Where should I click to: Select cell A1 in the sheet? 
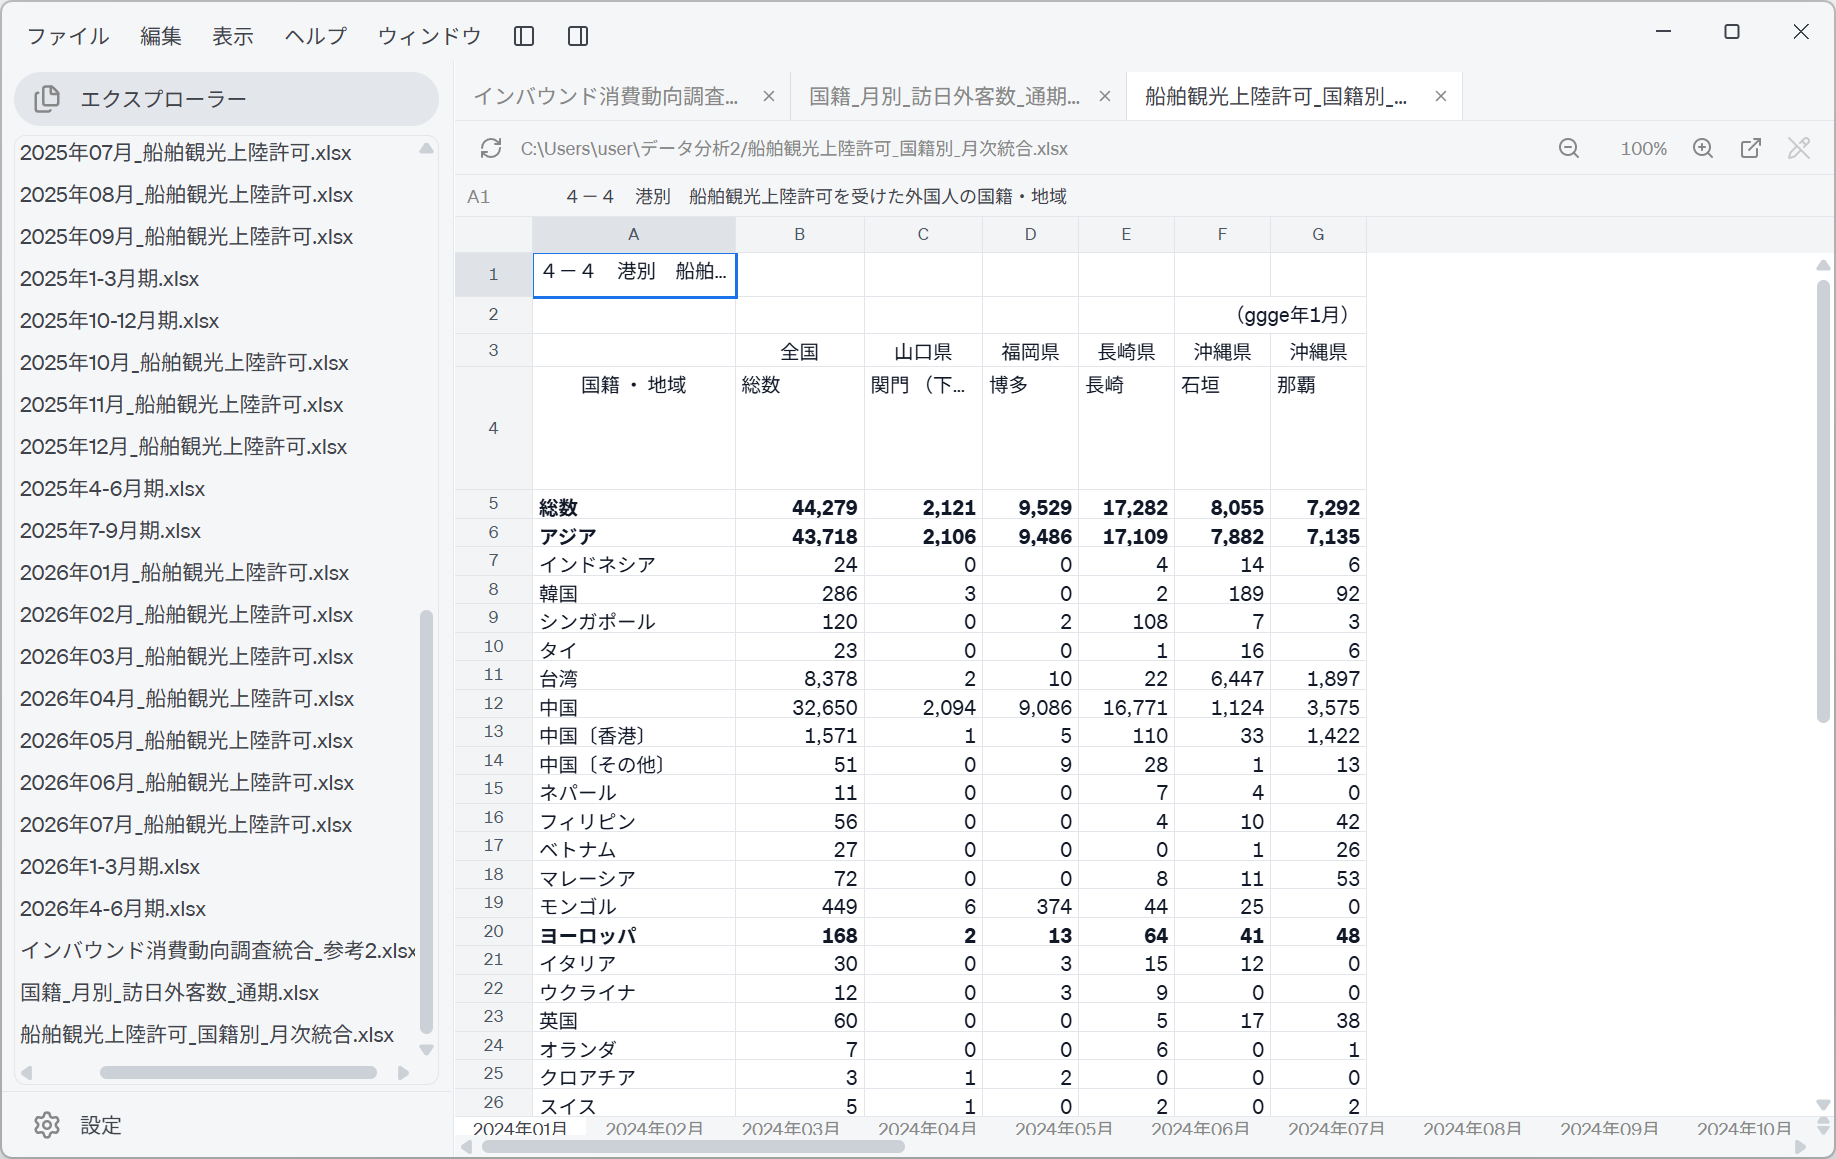(x=635, y=275)
